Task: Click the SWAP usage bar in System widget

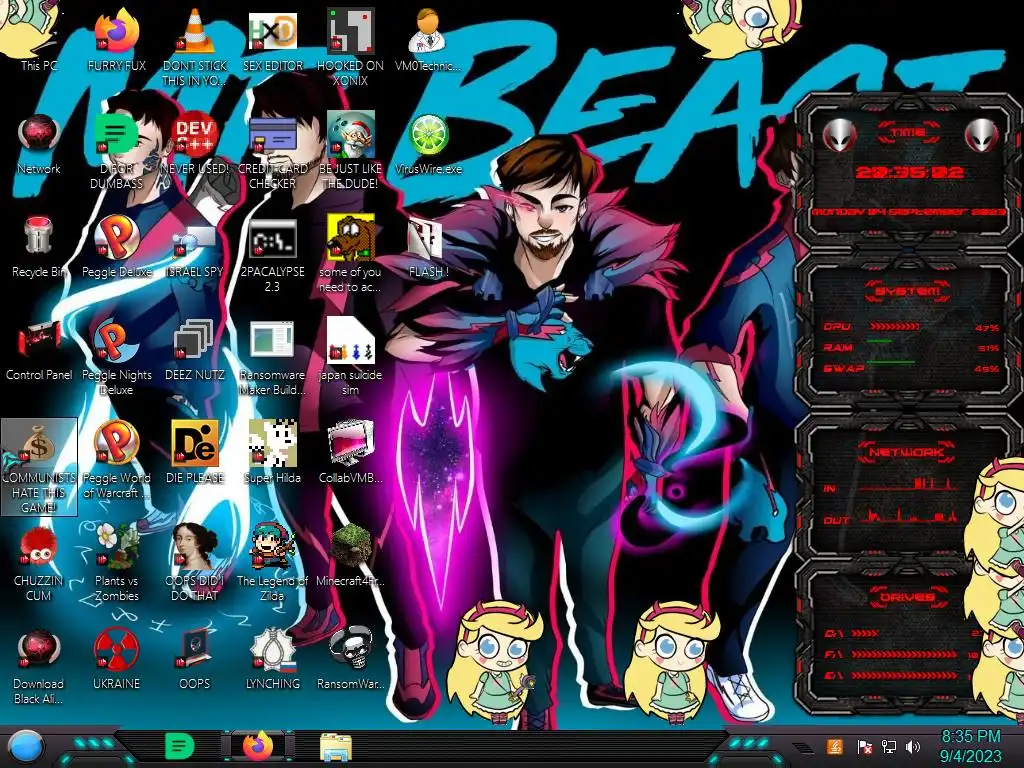Action: pos(890,362)
